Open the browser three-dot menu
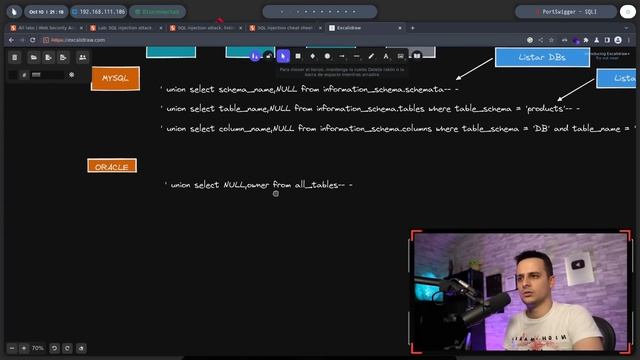 pos(629,40)
